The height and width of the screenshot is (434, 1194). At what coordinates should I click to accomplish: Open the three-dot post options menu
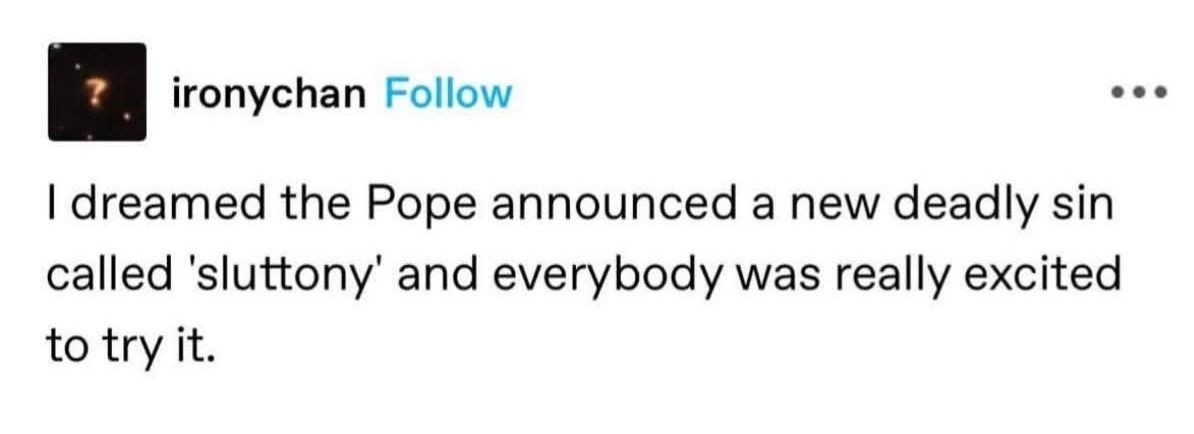pos(1138,94)
